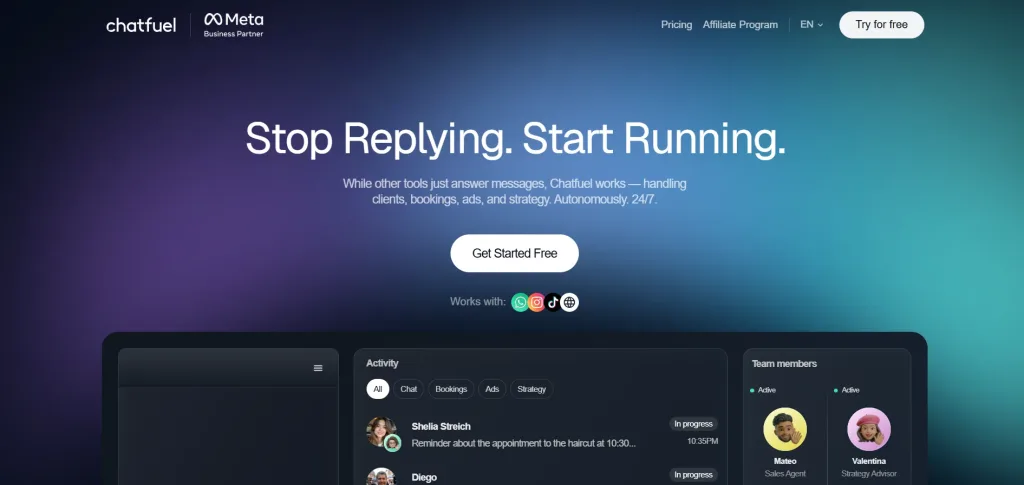Click the Team members heading

(x=784, y=364)
